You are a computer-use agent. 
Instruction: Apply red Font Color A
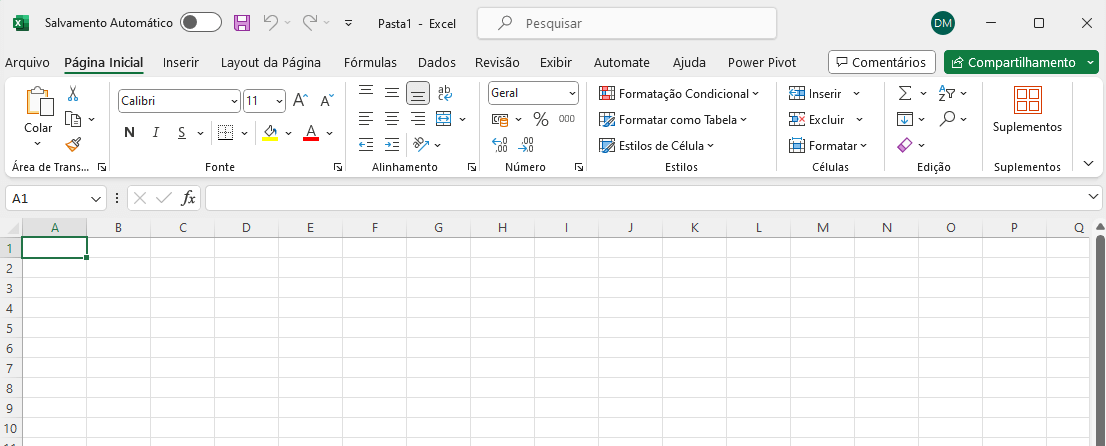[x=311, y=132]
